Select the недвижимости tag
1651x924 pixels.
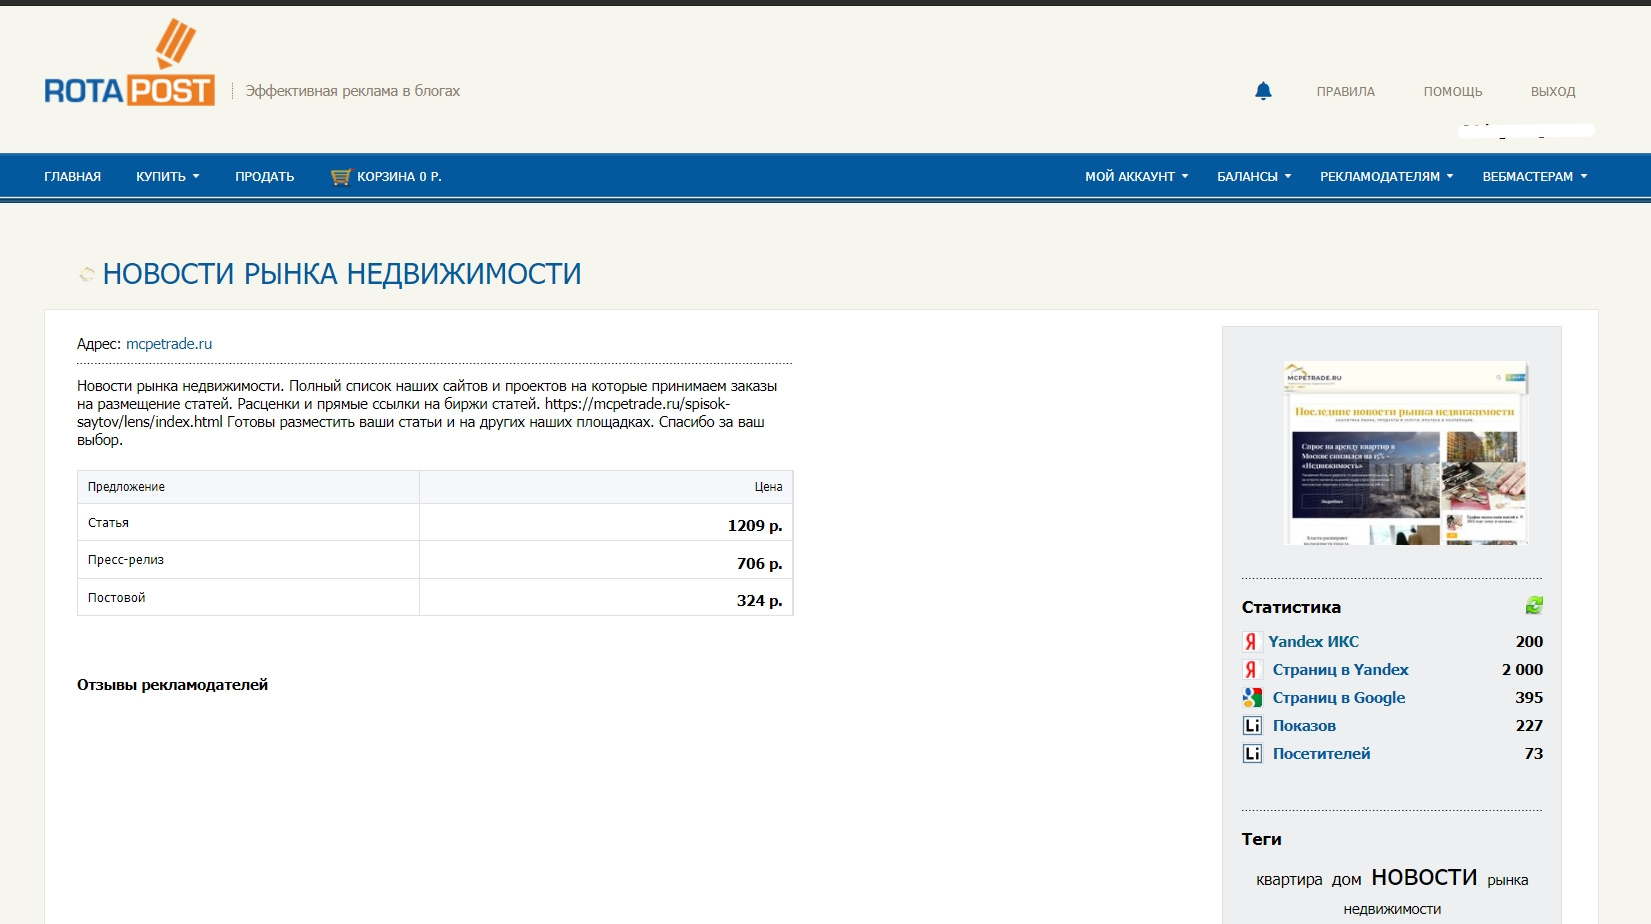[x=1392, y=909]
